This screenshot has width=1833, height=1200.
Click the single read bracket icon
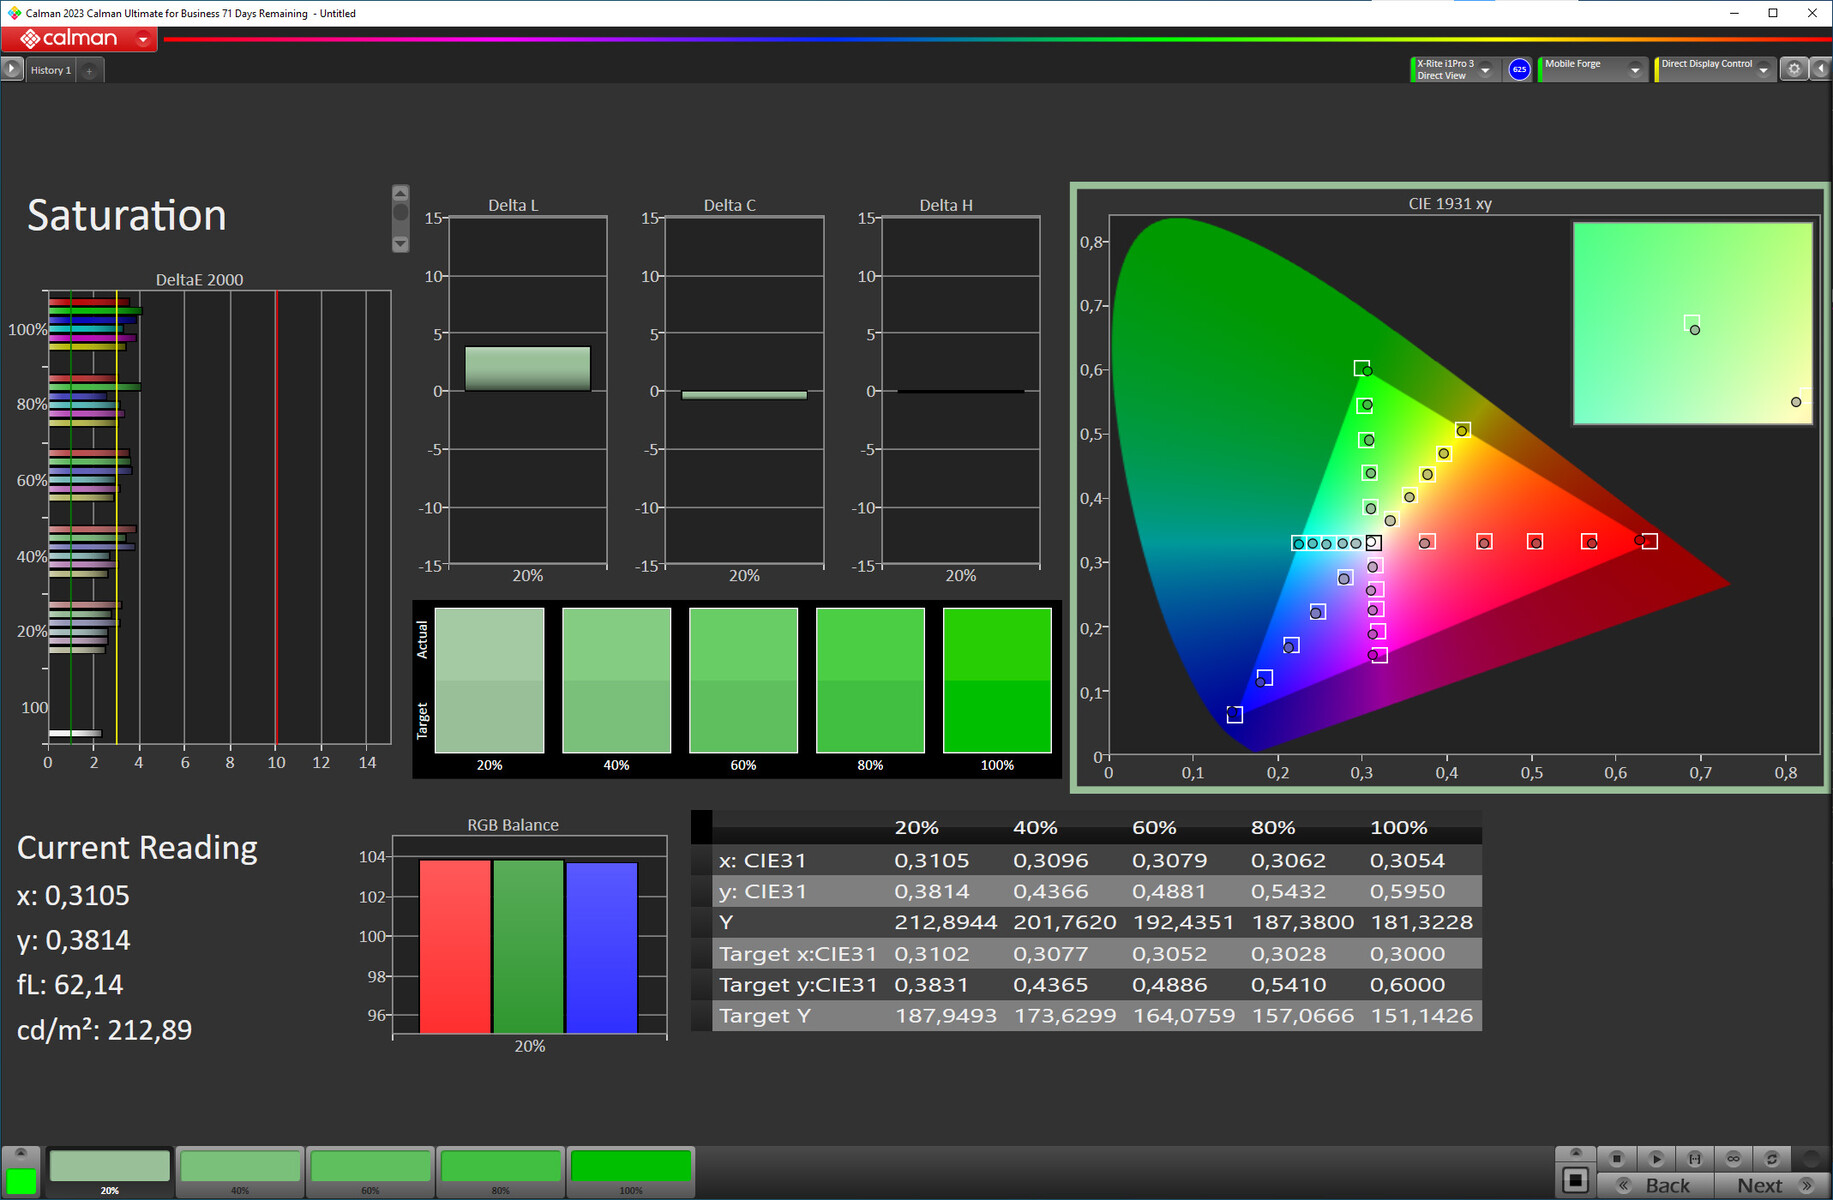[1695, 1158]
